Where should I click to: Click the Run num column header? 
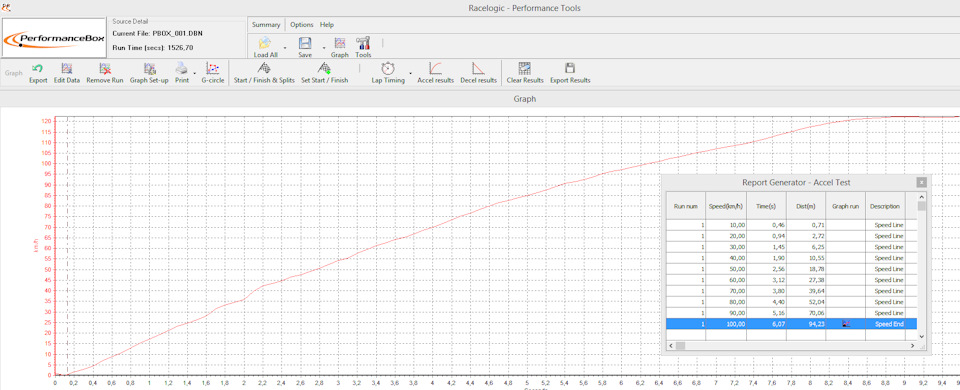tap(686, 206)
